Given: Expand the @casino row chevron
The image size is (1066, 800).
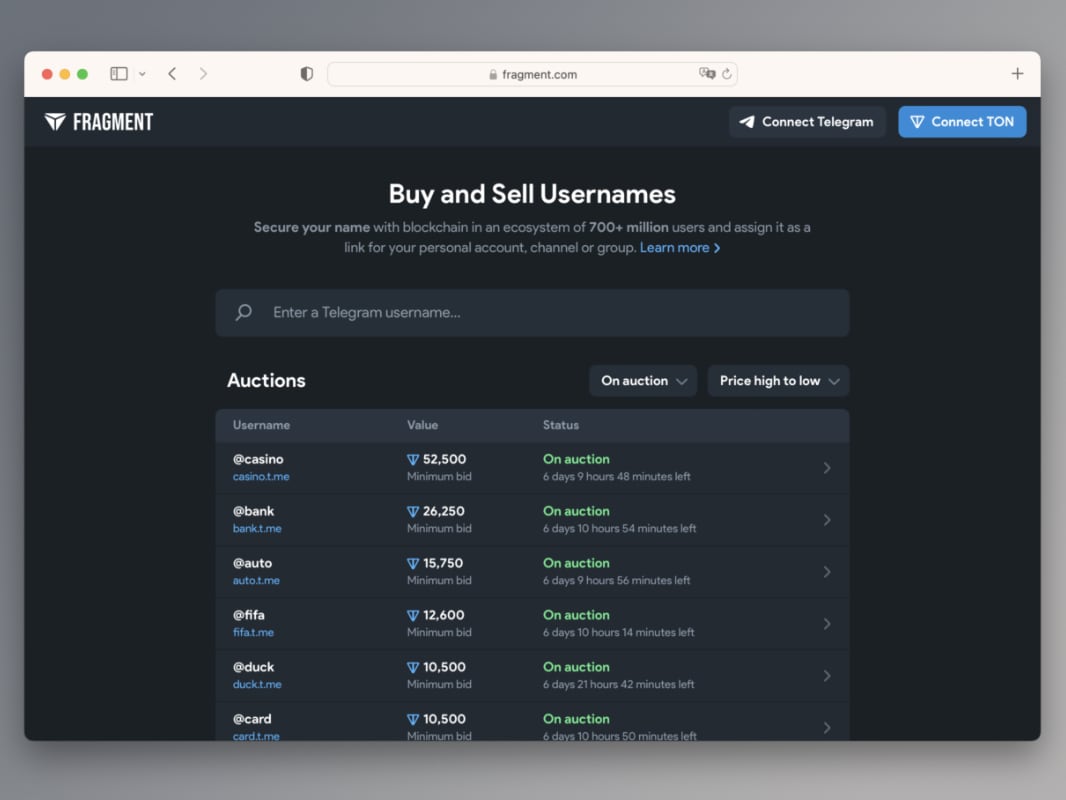Looking at the screenshot, I should [827, 468].
